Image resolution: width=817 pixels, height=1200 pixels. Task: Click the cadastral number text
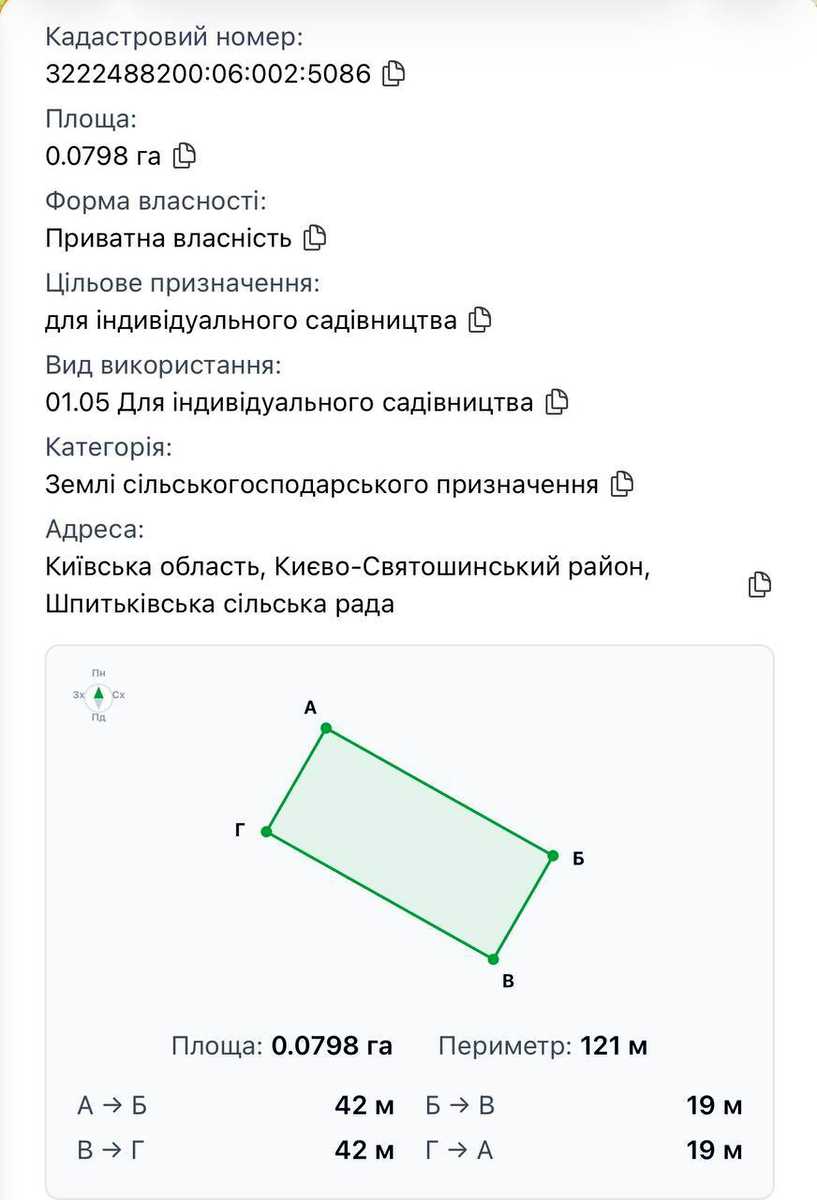(x=208, y=73)
